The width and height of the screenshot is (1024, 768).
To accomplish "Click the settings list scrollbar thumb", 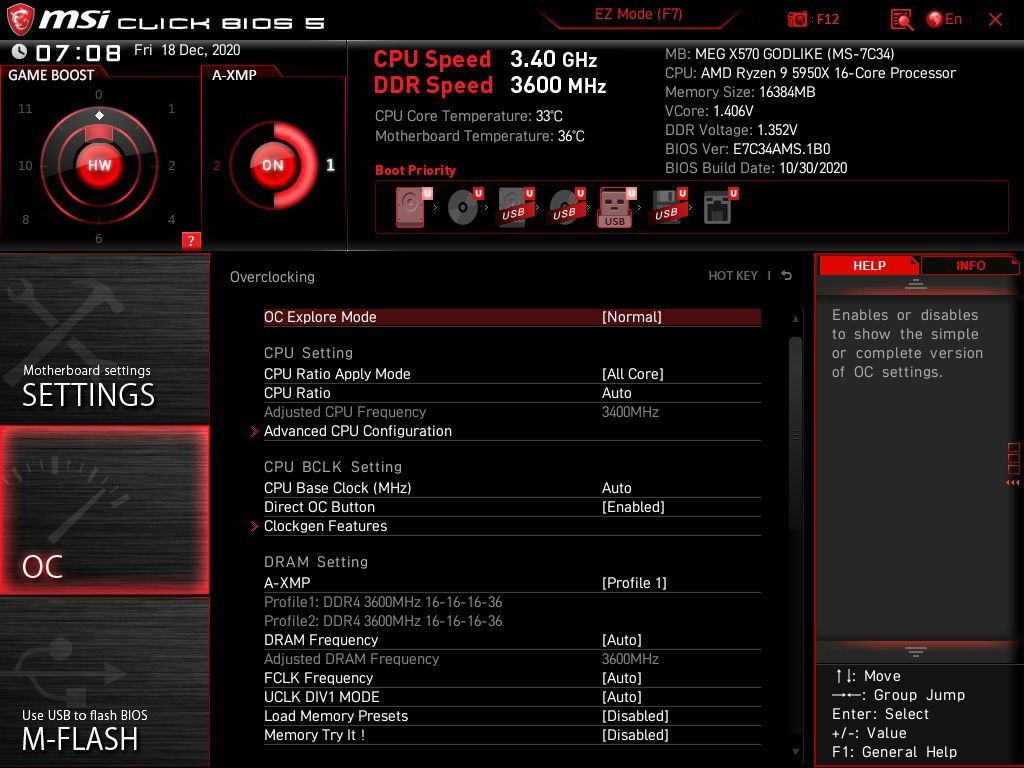I will pos(795,434).
